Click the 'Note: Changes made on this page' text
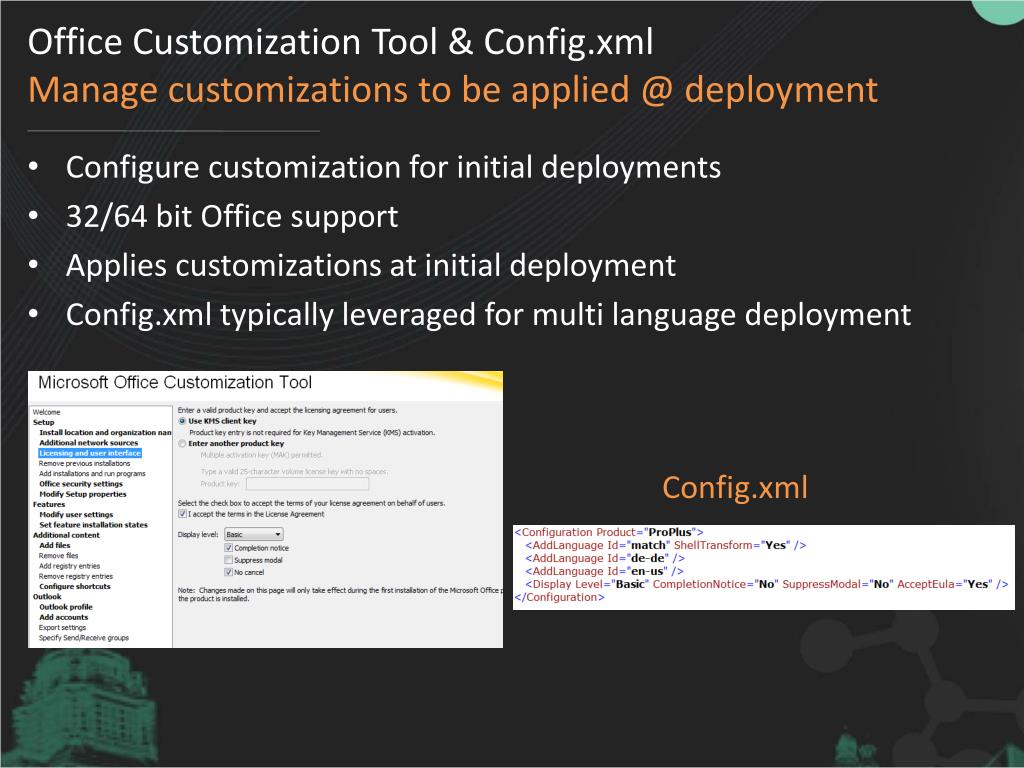Screen dimensions: 1024x768 tap(340, 594)
